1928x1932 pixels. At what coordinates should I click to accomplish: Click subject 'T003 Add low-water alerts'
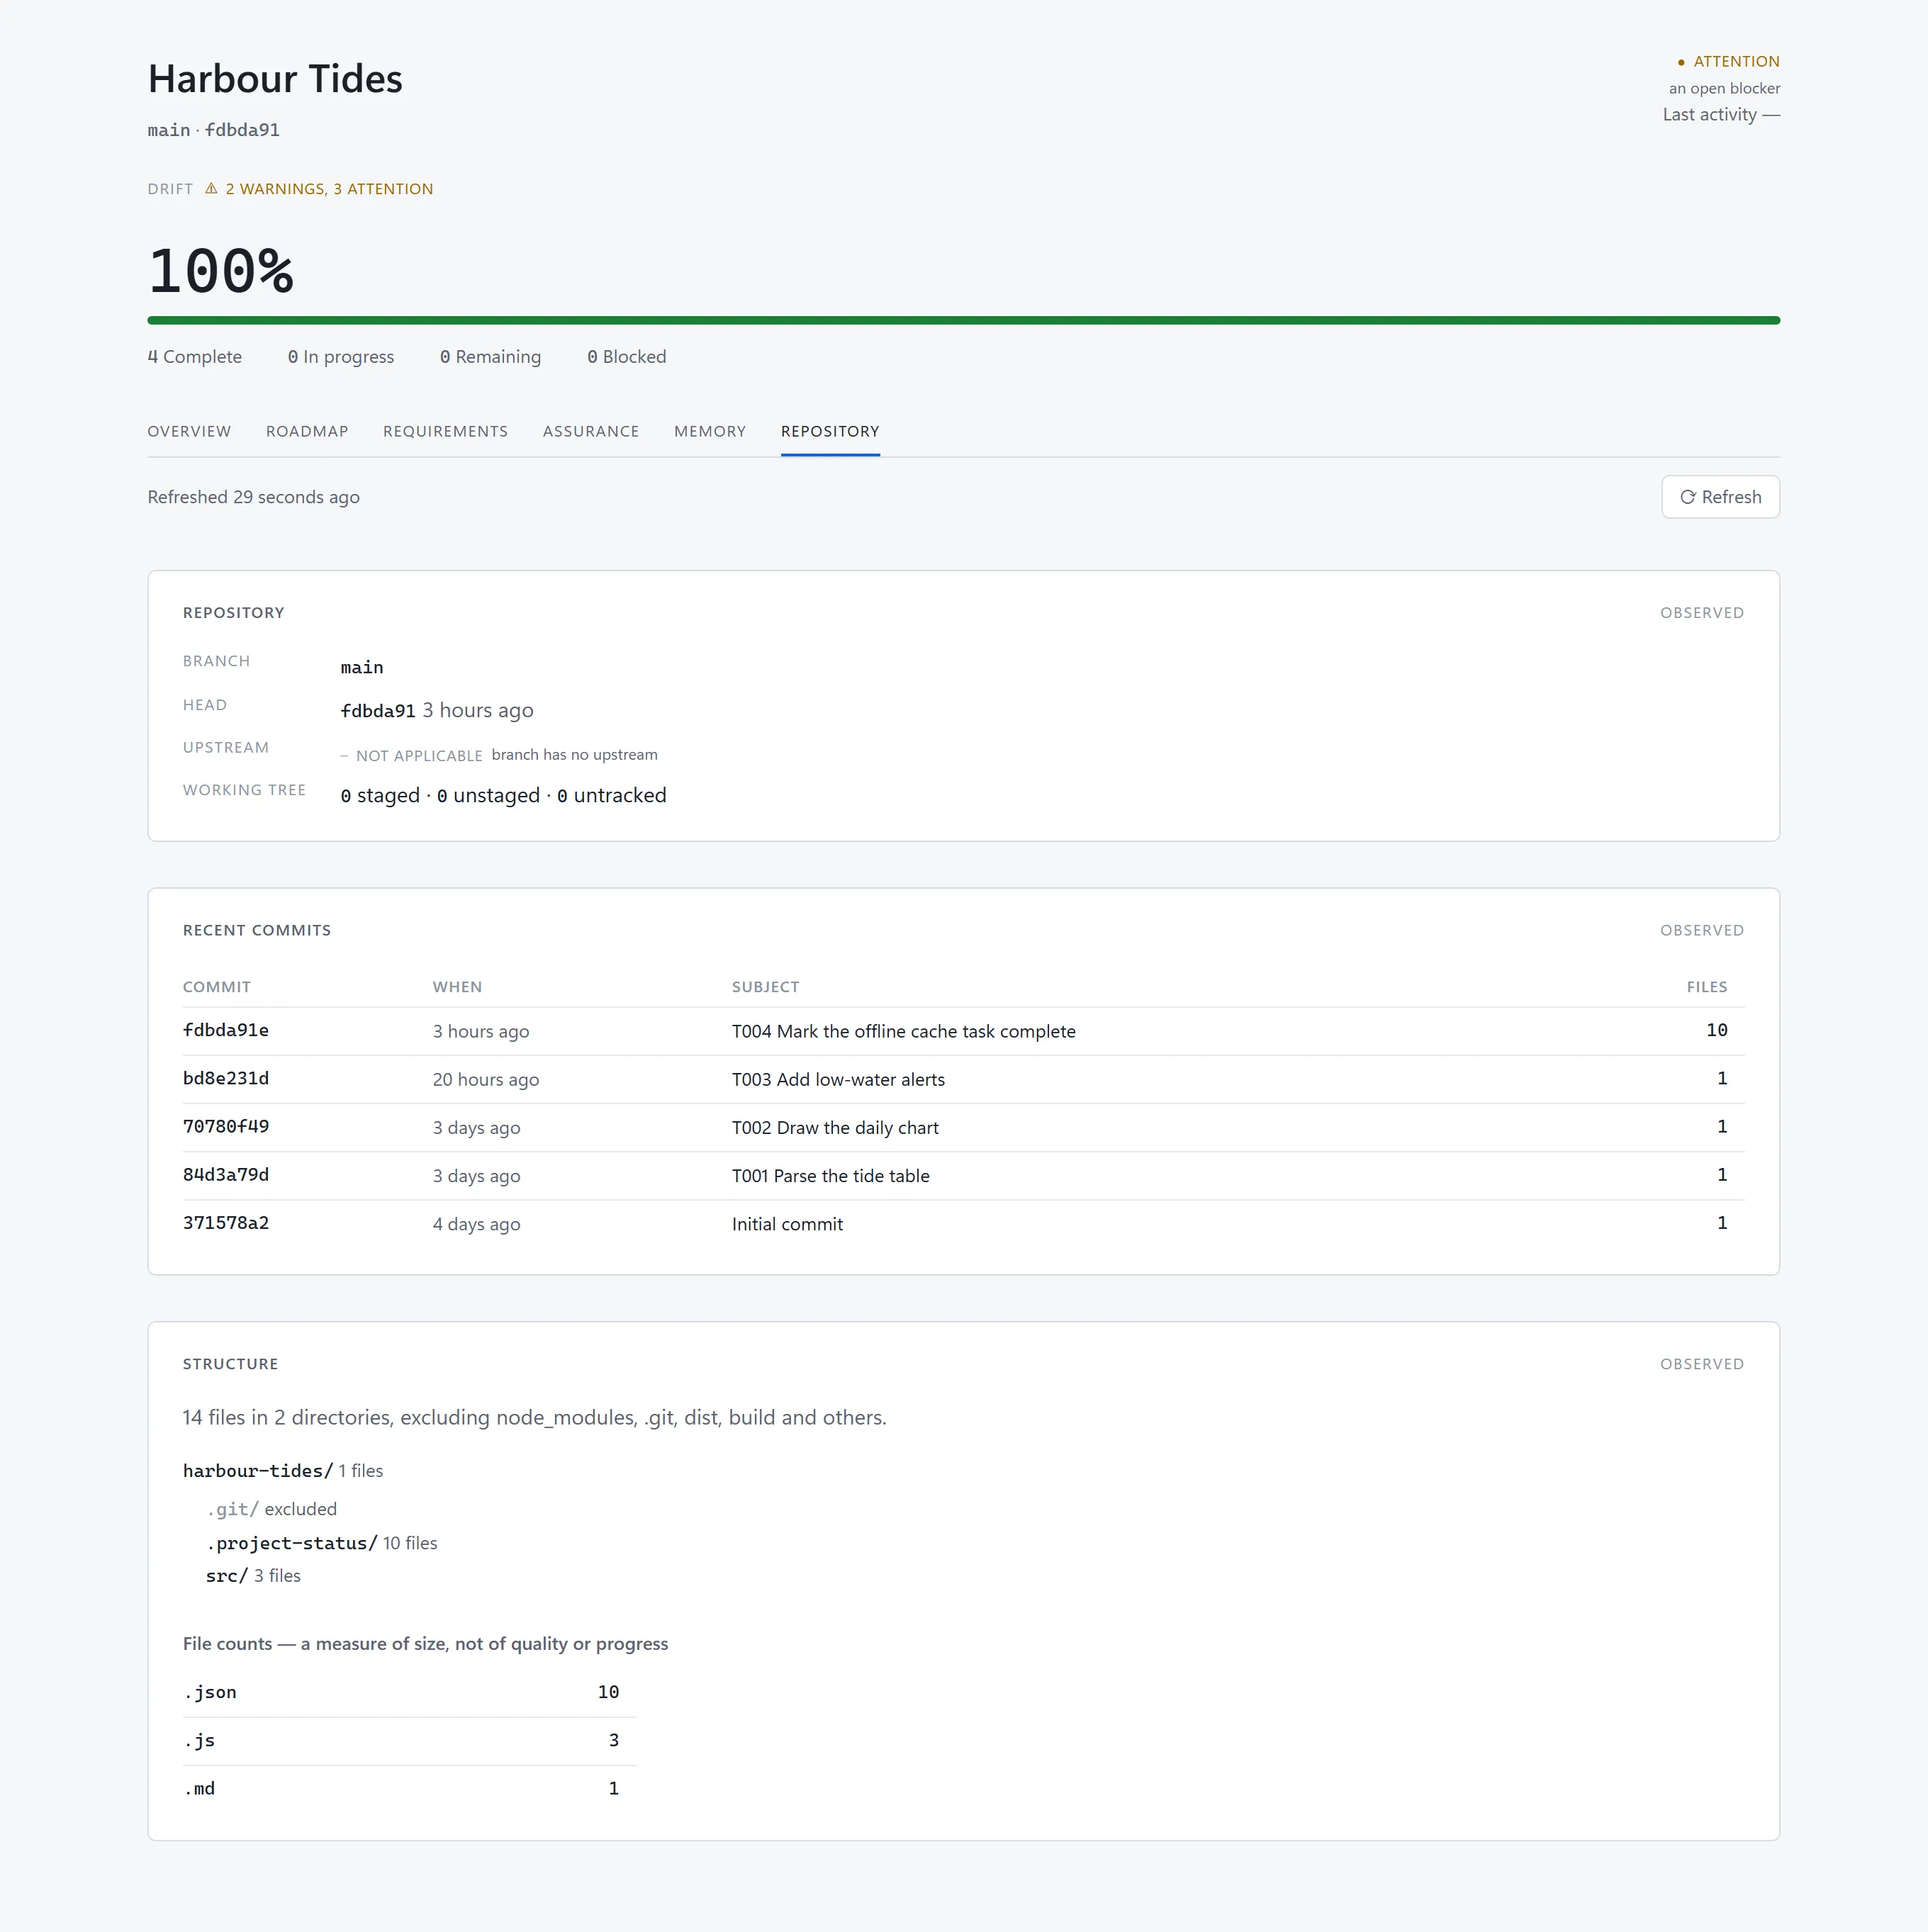[x=838, y=1079]
